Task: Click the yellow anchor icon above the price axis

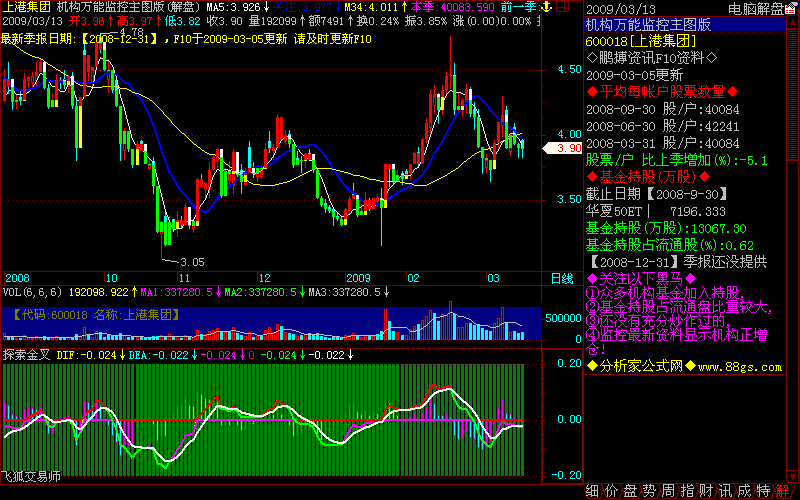Action: pos(546,7)
